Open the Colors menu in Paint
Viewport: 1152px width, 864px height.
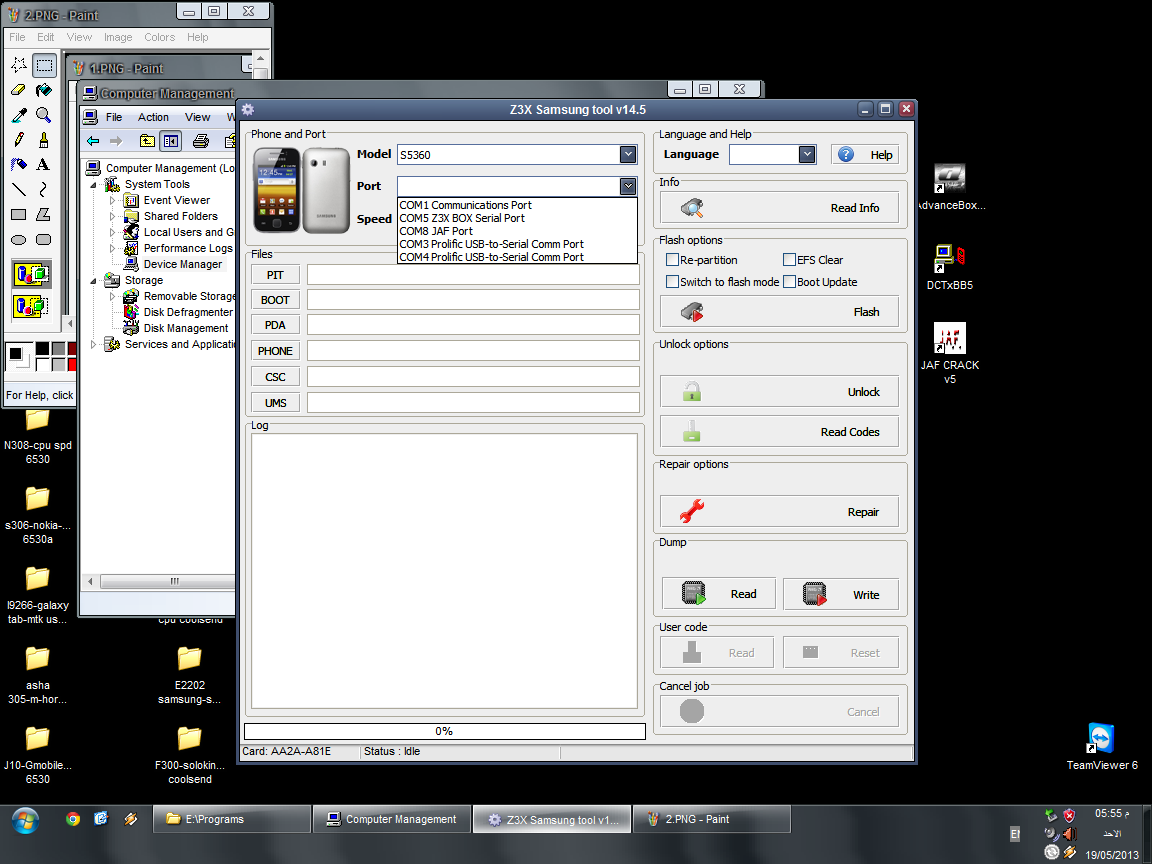tap(159, 37)
